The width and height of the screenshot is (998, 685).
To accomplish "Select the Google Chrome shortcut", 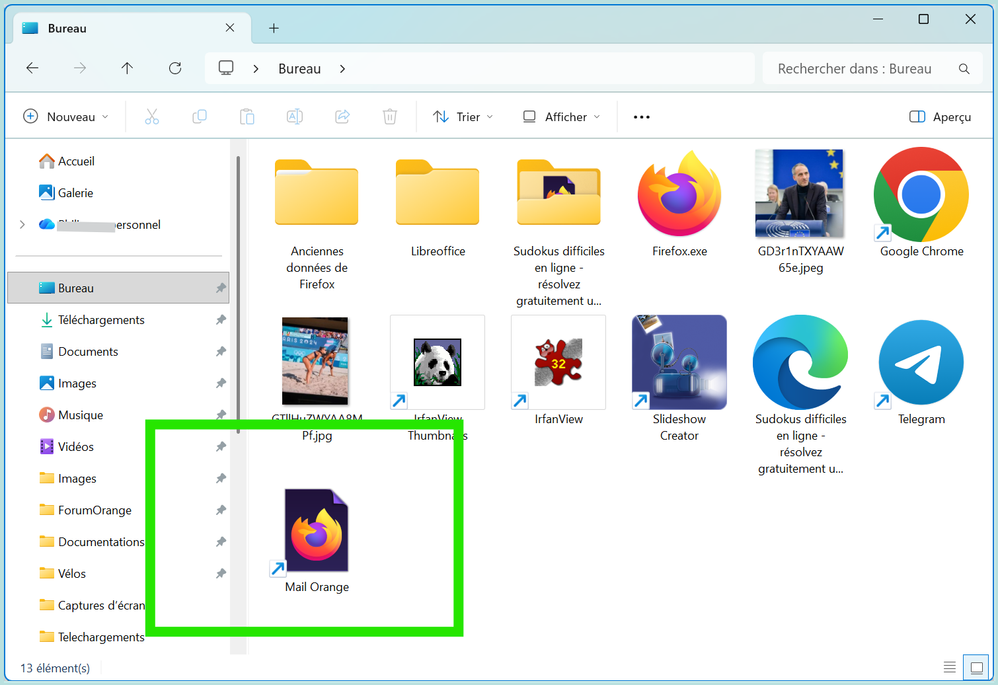I will (920, 195).
